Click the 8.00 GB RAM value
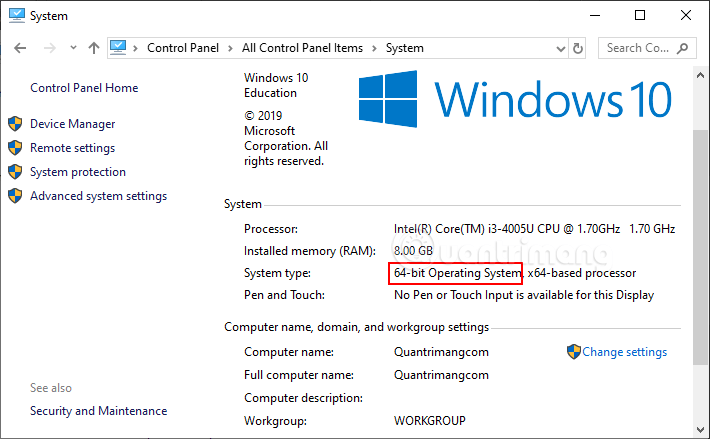Screen dimensions: 710x439 tap(413, 251)
